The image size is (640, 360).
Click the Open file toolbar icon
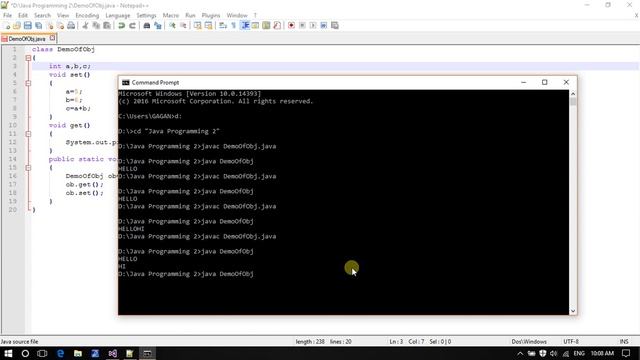(x=17, y=25)
